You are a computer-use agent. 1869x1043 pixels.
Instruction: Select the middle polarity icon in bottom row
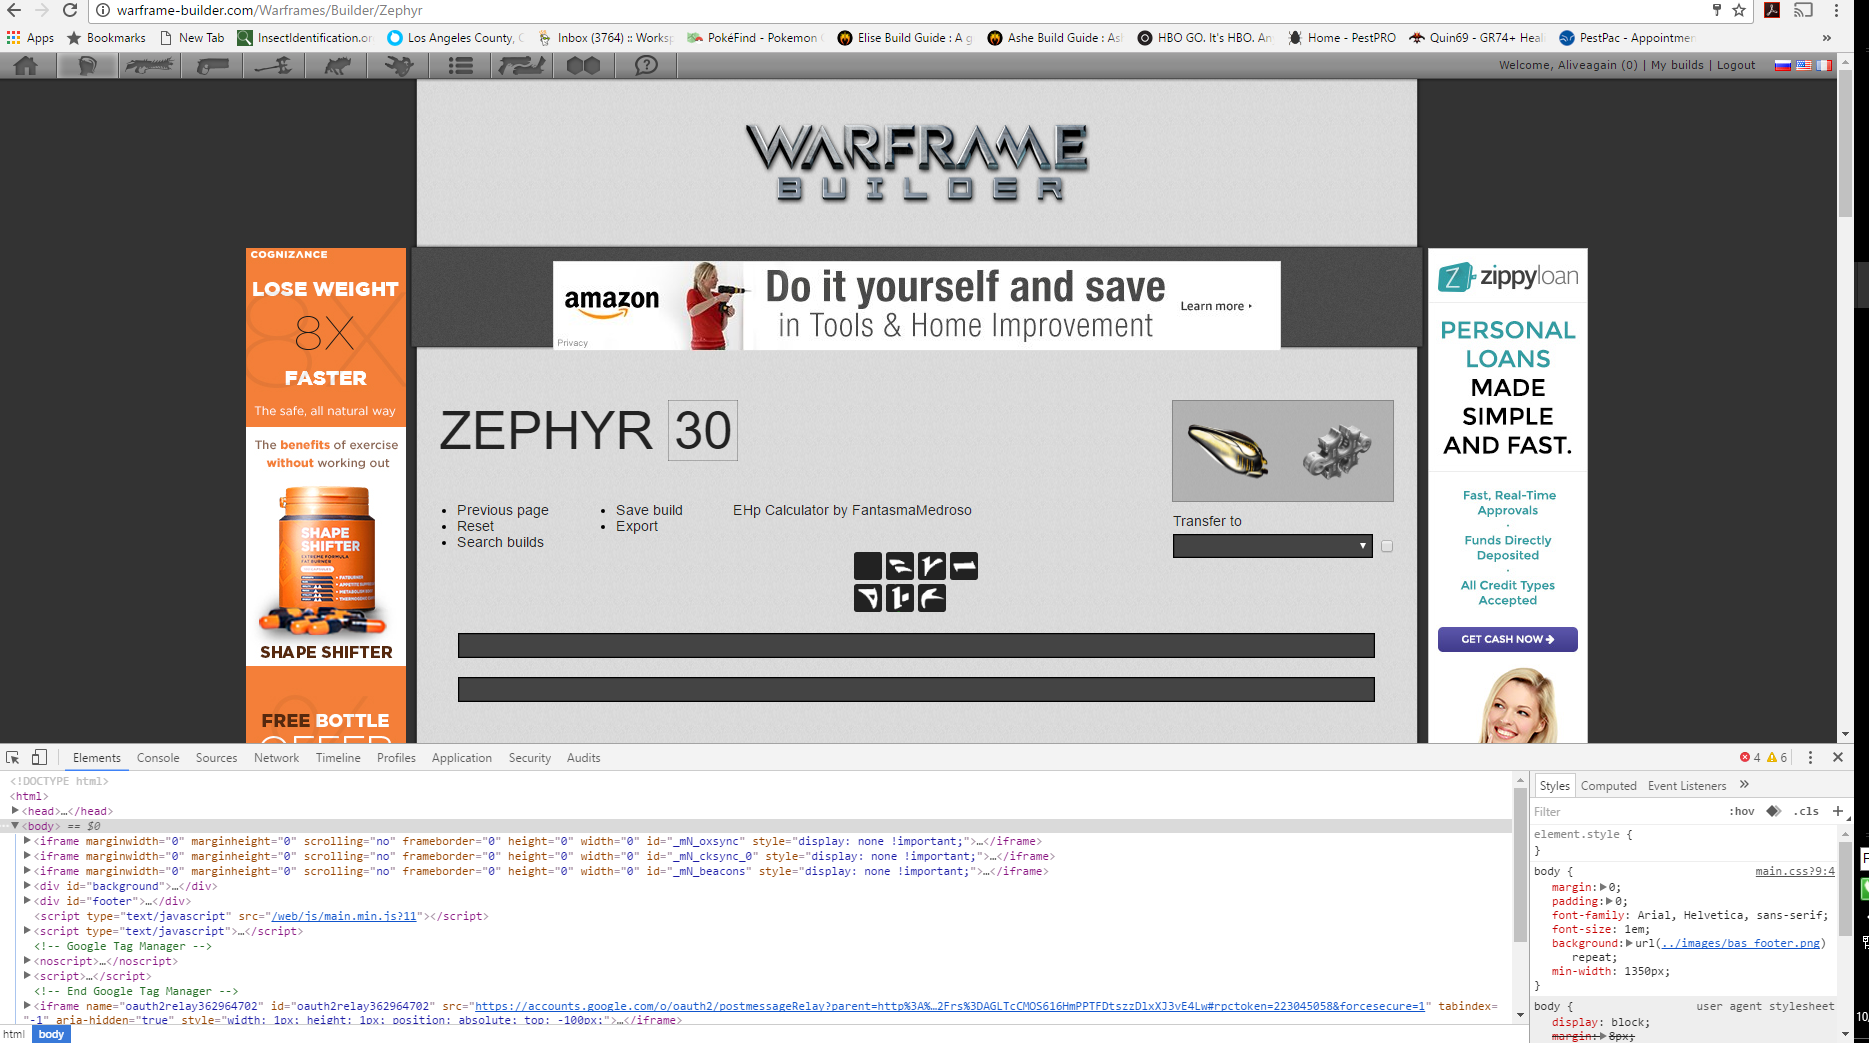tap(900, 598)
